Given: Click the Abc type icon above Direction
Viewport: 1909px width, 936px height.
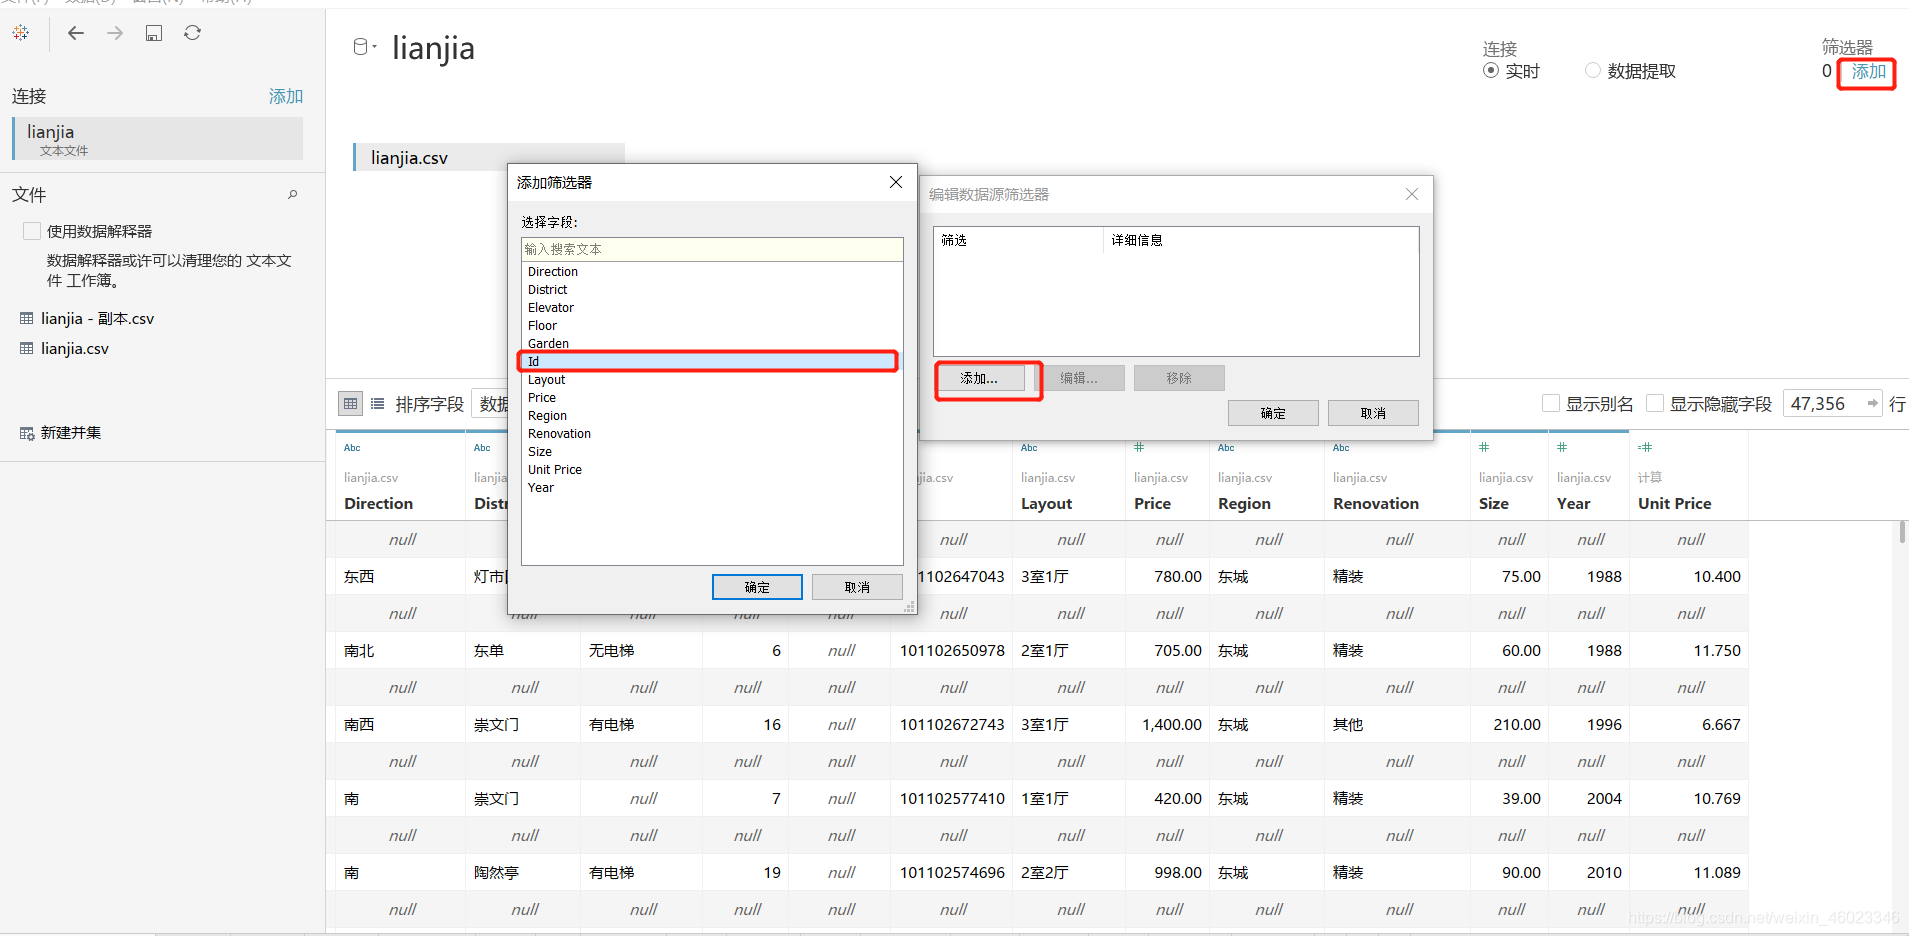Looking at the screenshot, I should coord(352,448).
